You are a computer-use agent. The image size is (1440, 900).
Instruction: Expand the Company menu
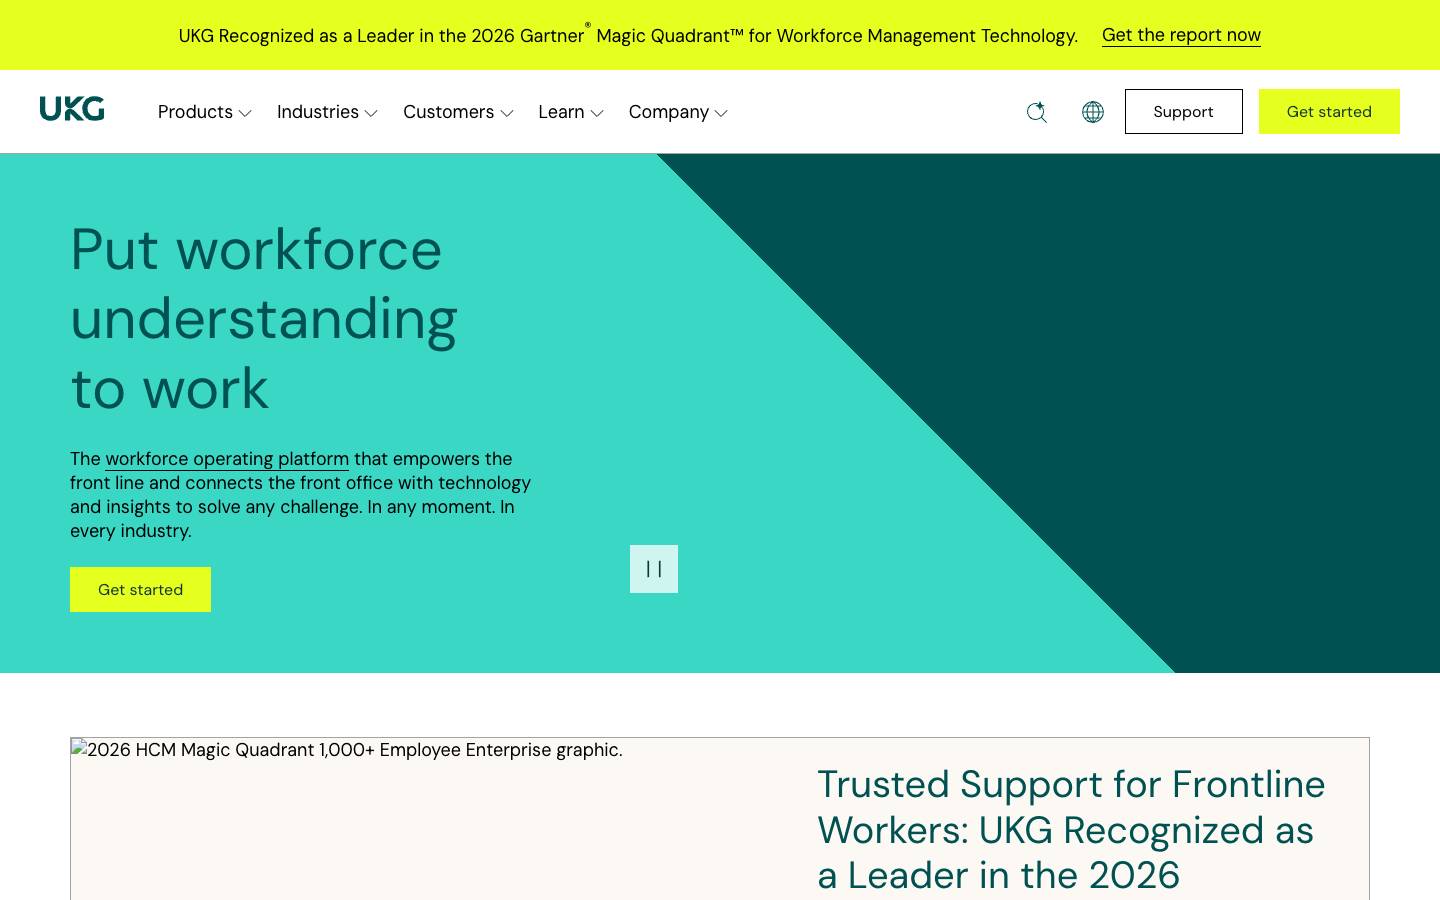coord(678,112)
